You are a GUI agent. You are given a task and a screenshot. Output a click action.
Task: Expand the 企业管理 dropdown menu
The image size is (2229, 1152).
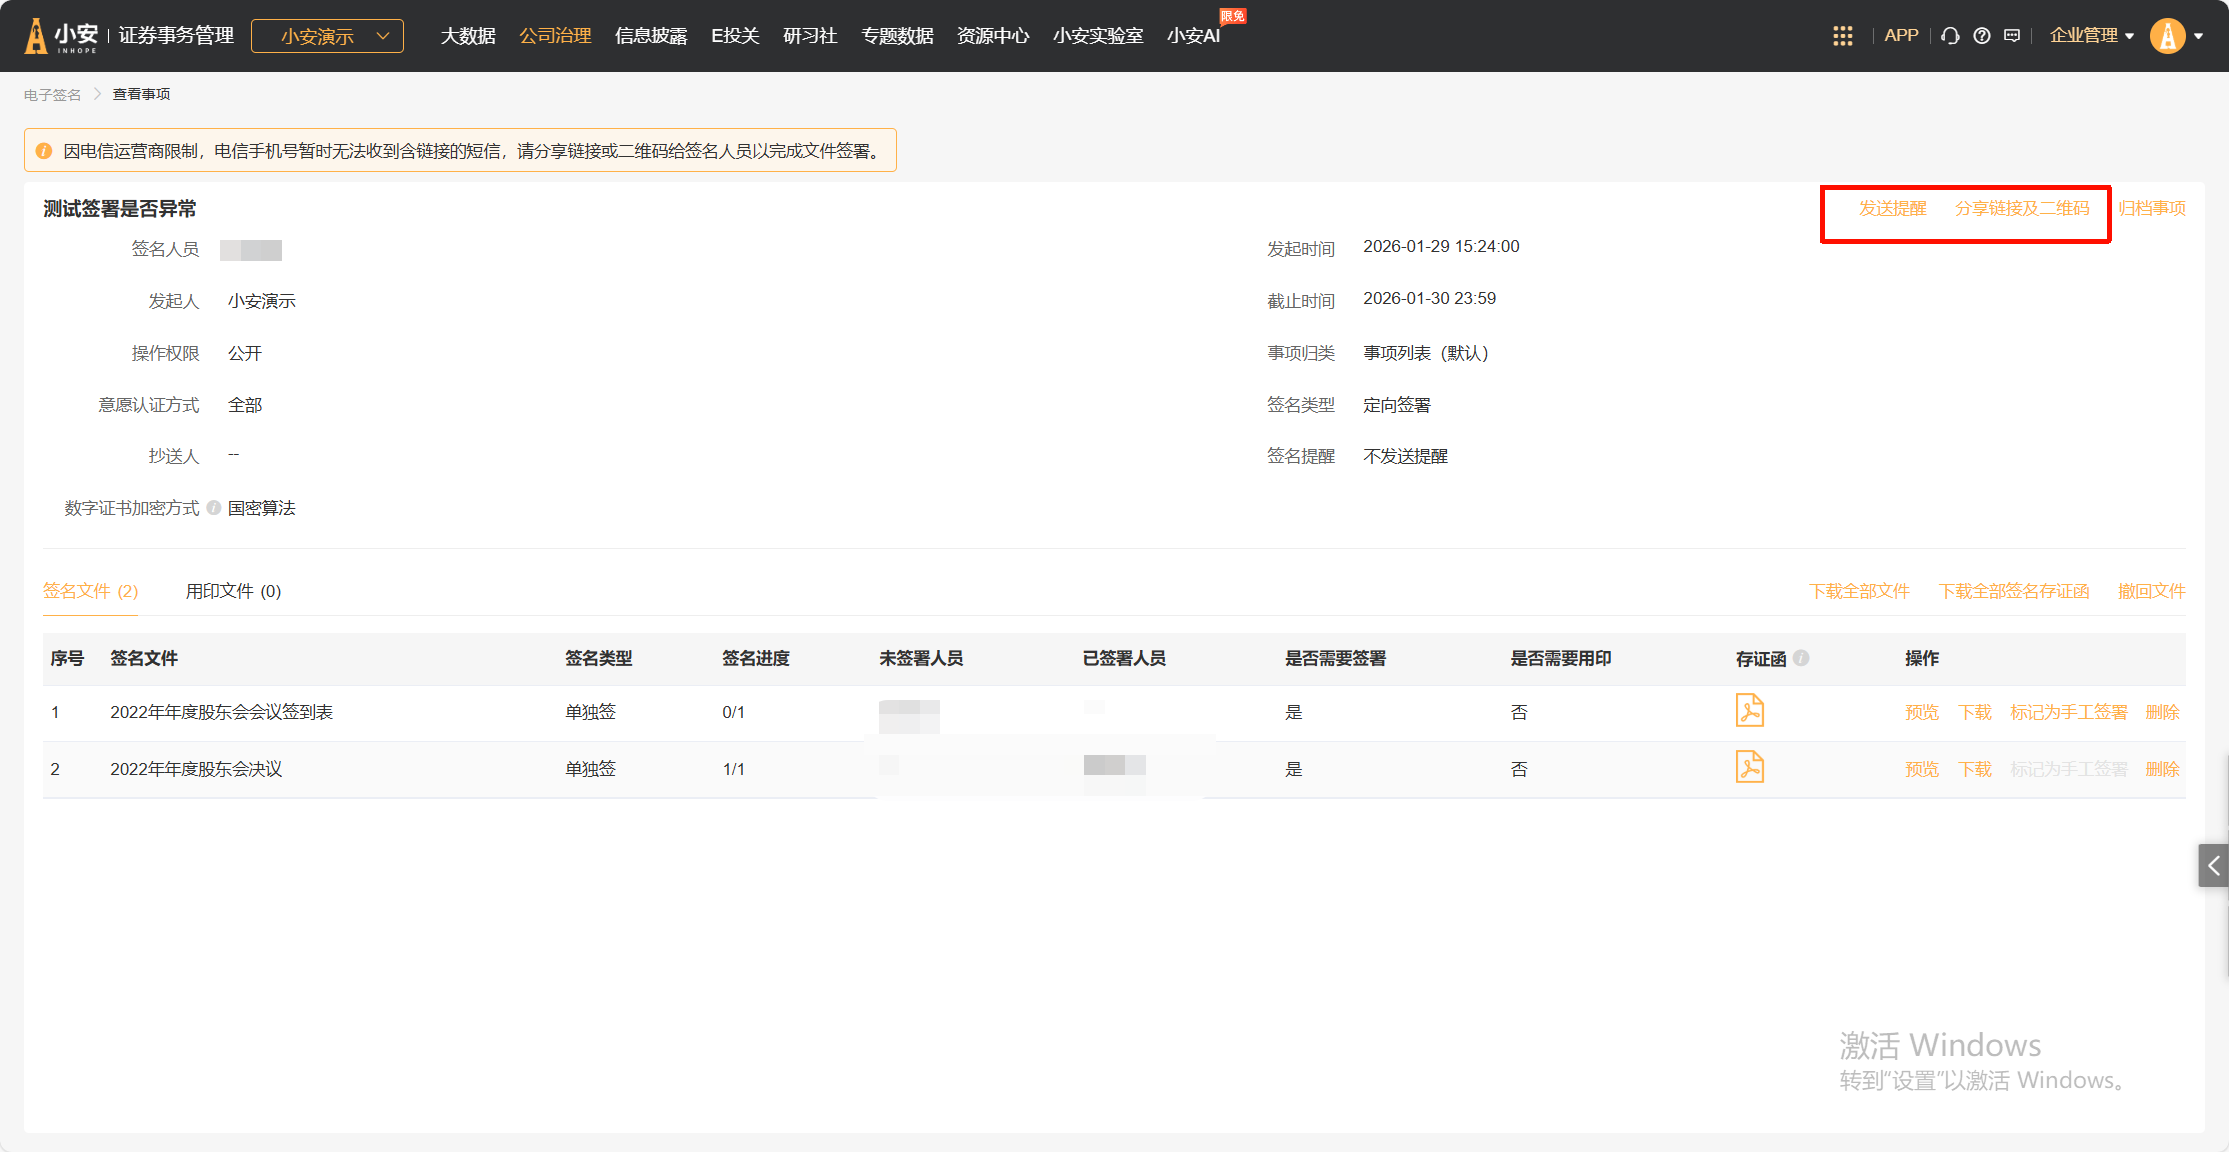click(2091, 36)
